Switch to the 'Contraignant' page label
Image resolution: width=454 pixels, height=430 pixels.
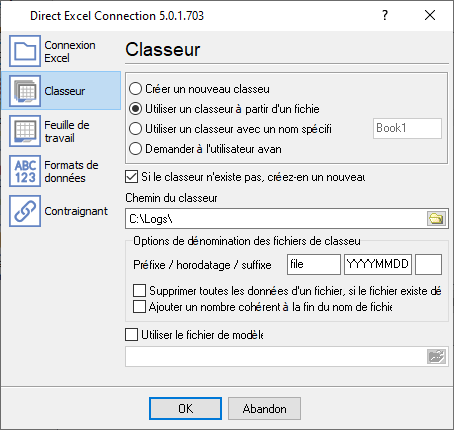76,211
